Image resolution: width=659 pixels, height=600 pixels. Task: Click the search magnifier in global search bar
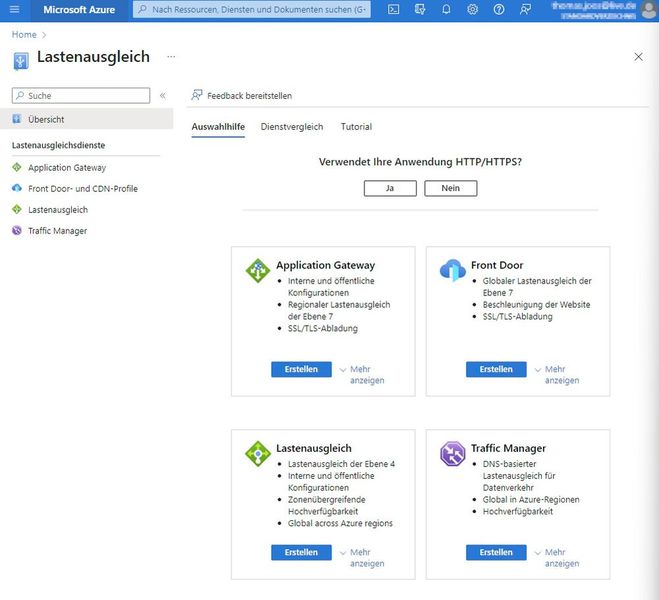(143, 9)
